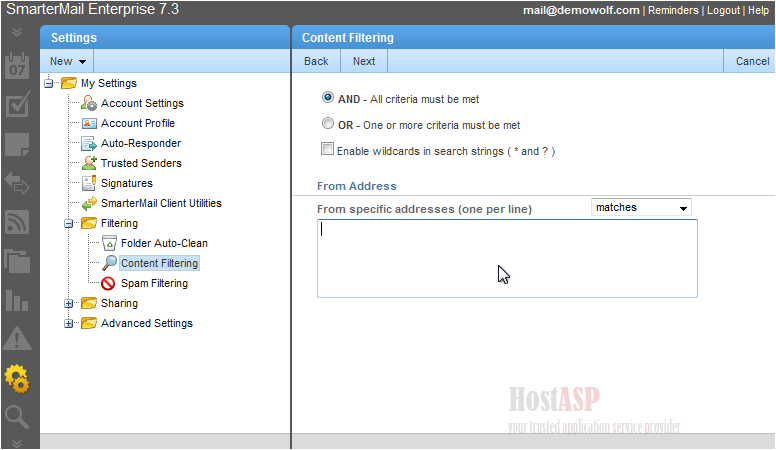
Task: Open the Alerts warning triangle icon
Action: [x=17, y=339]
